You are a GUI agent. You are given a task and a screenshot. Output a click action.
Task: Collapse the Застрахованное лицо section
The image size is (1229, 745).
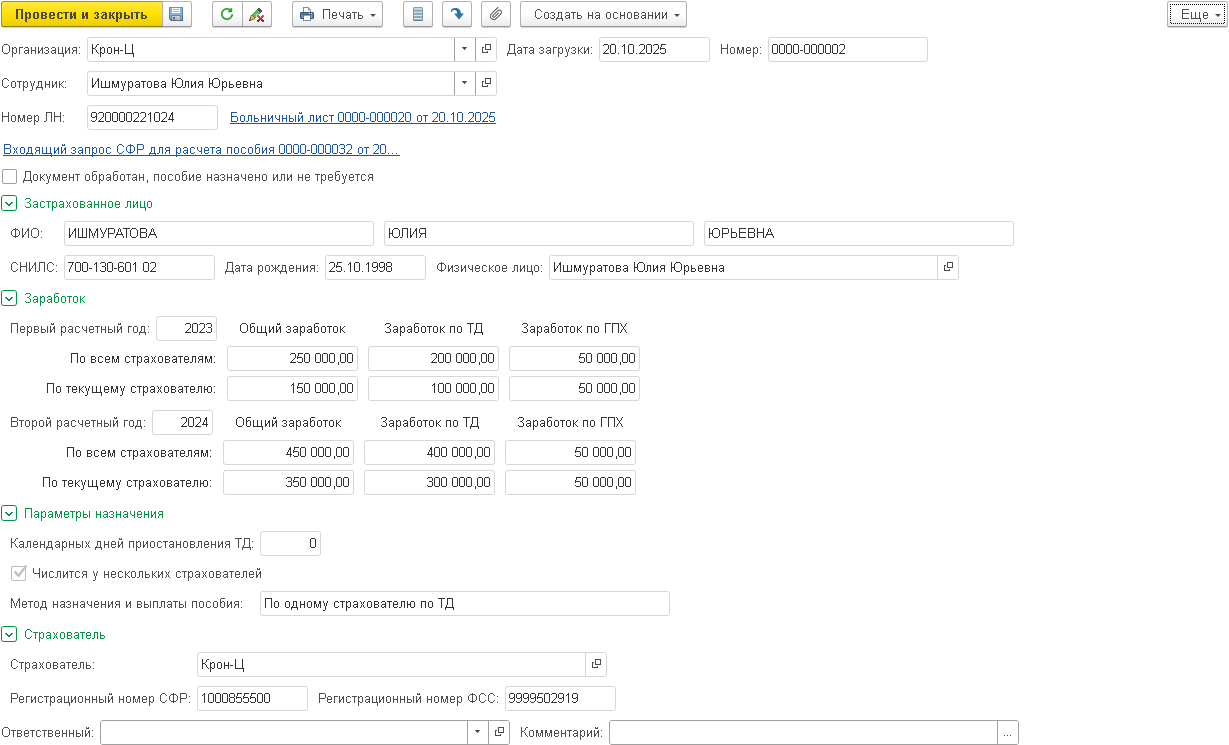10,204
